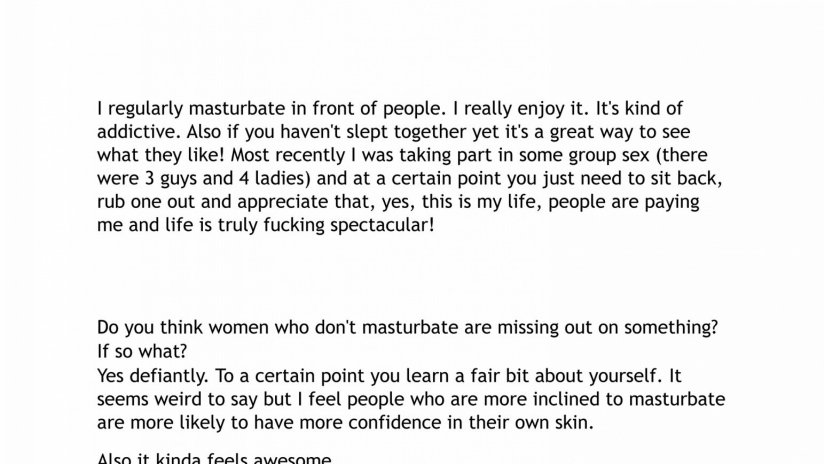This screenshot has width=824, height=464.
Task: Click the words "seems weird to say"
Action: point(173,399)
